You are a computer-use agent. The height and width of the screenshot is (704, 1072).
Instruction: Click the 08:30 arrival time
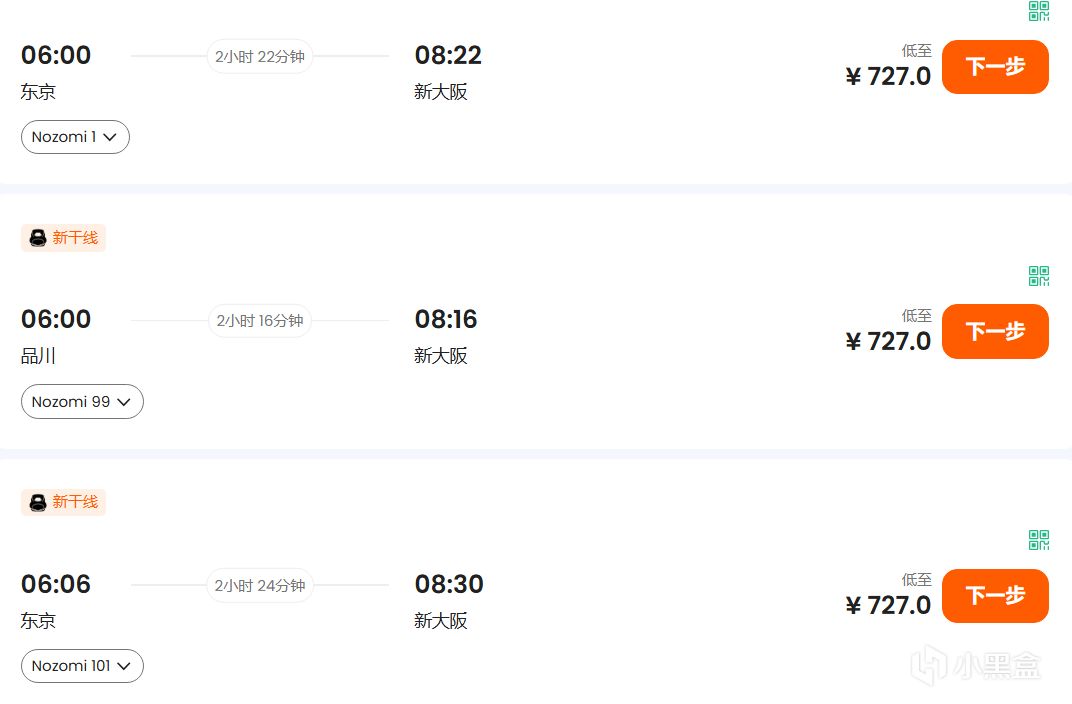[x=449, y=584]
